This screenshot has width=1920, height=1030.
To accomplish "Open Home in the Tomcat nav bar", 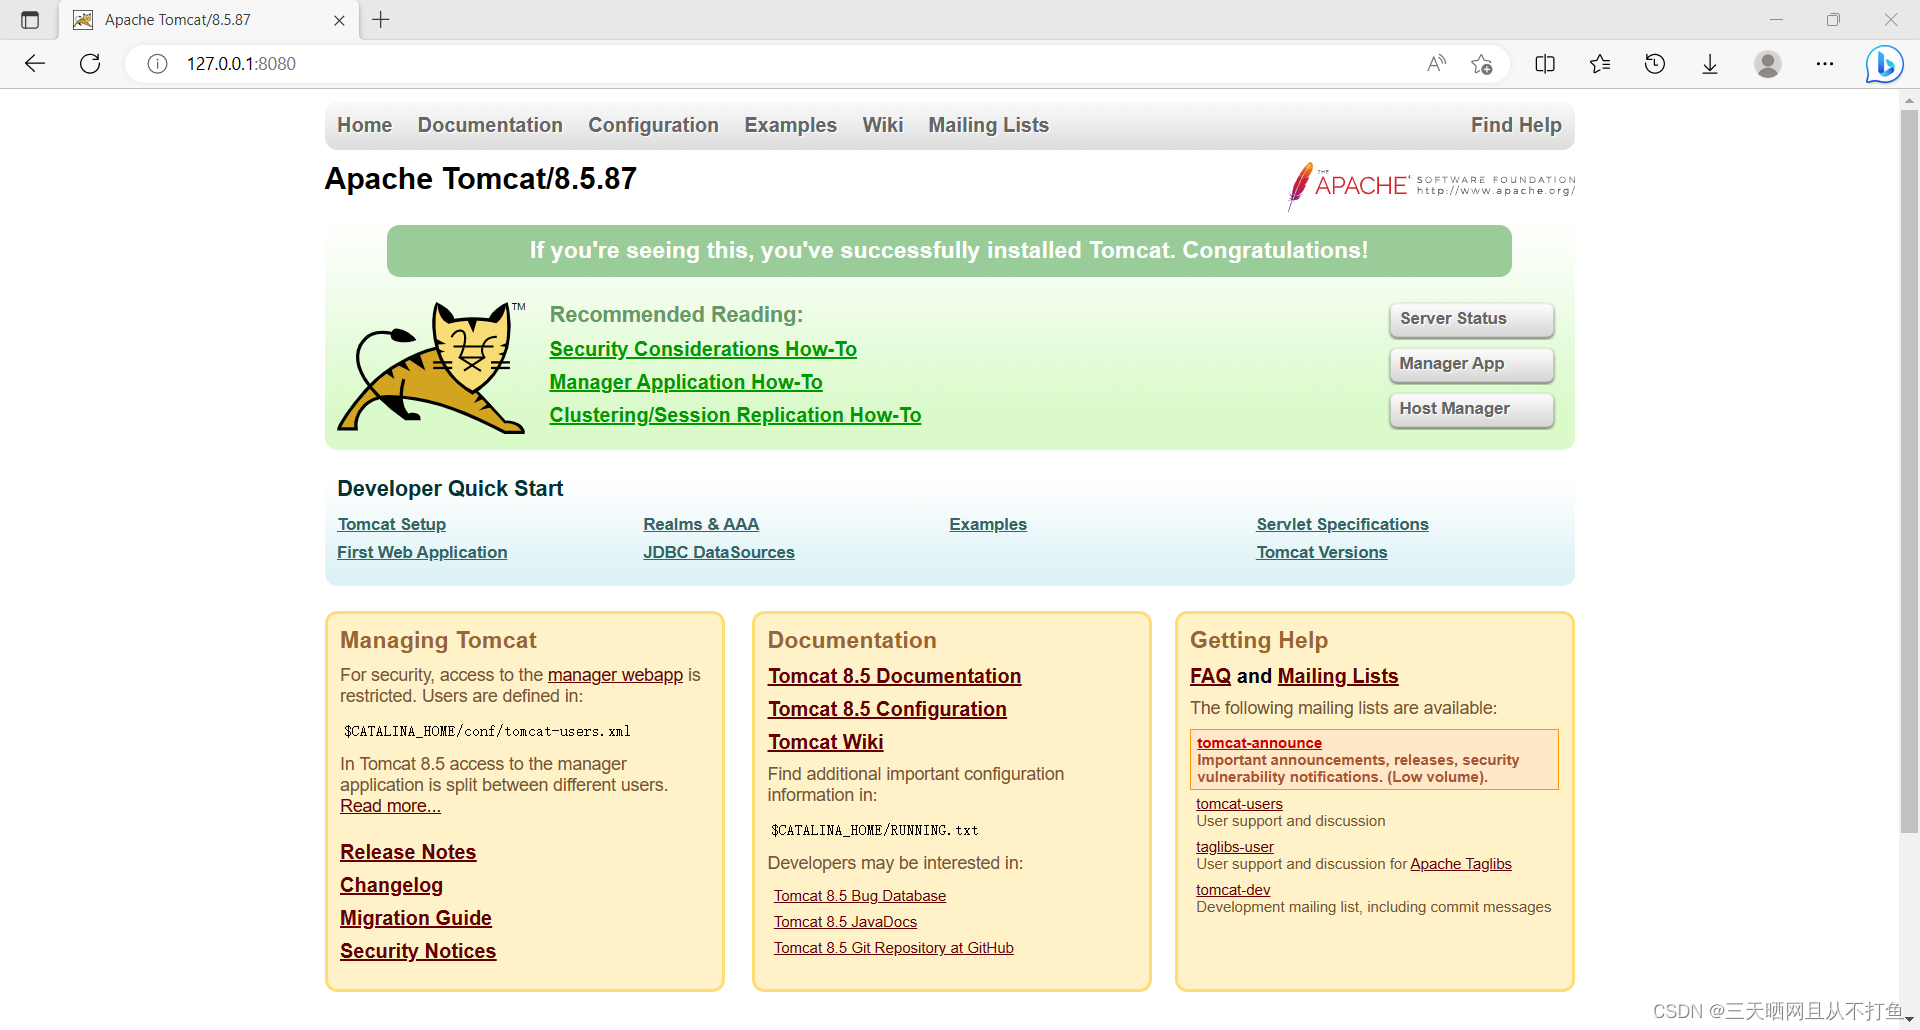I will (364, 125).
